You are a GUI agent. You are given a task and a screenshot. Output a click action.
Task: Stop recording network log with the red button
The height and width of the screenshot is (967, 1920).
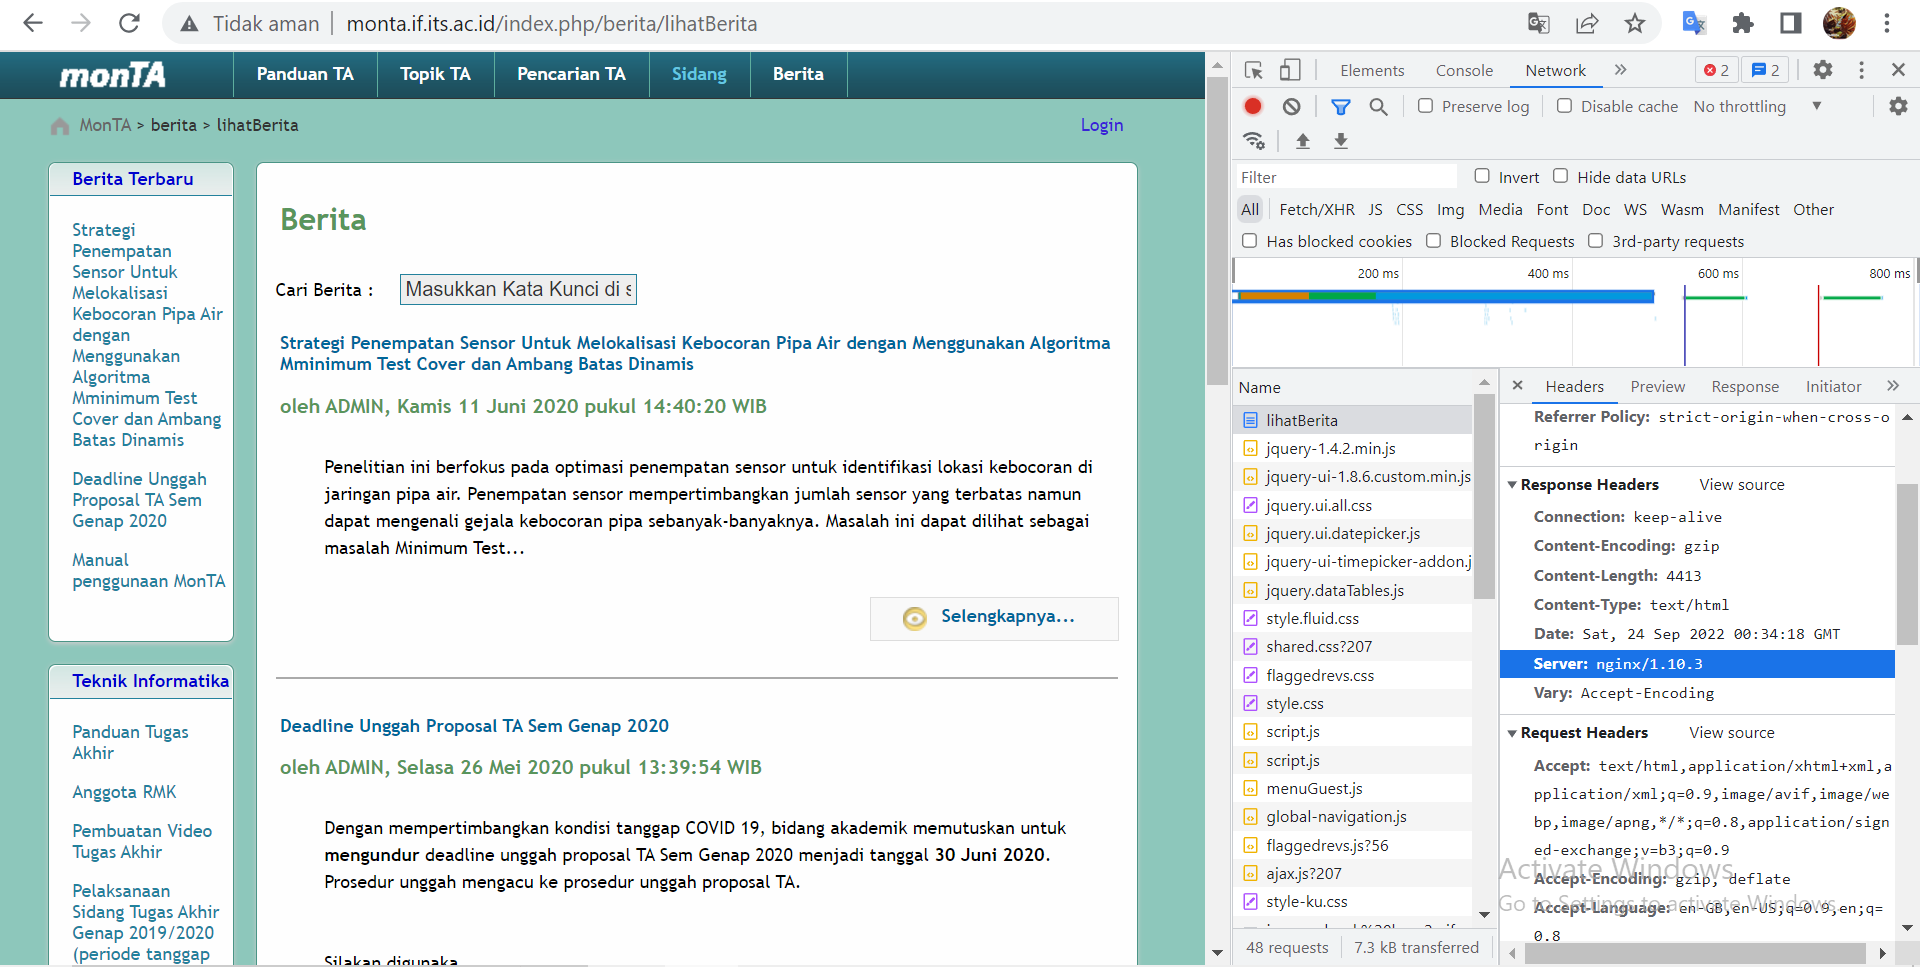click(1253, 106)
